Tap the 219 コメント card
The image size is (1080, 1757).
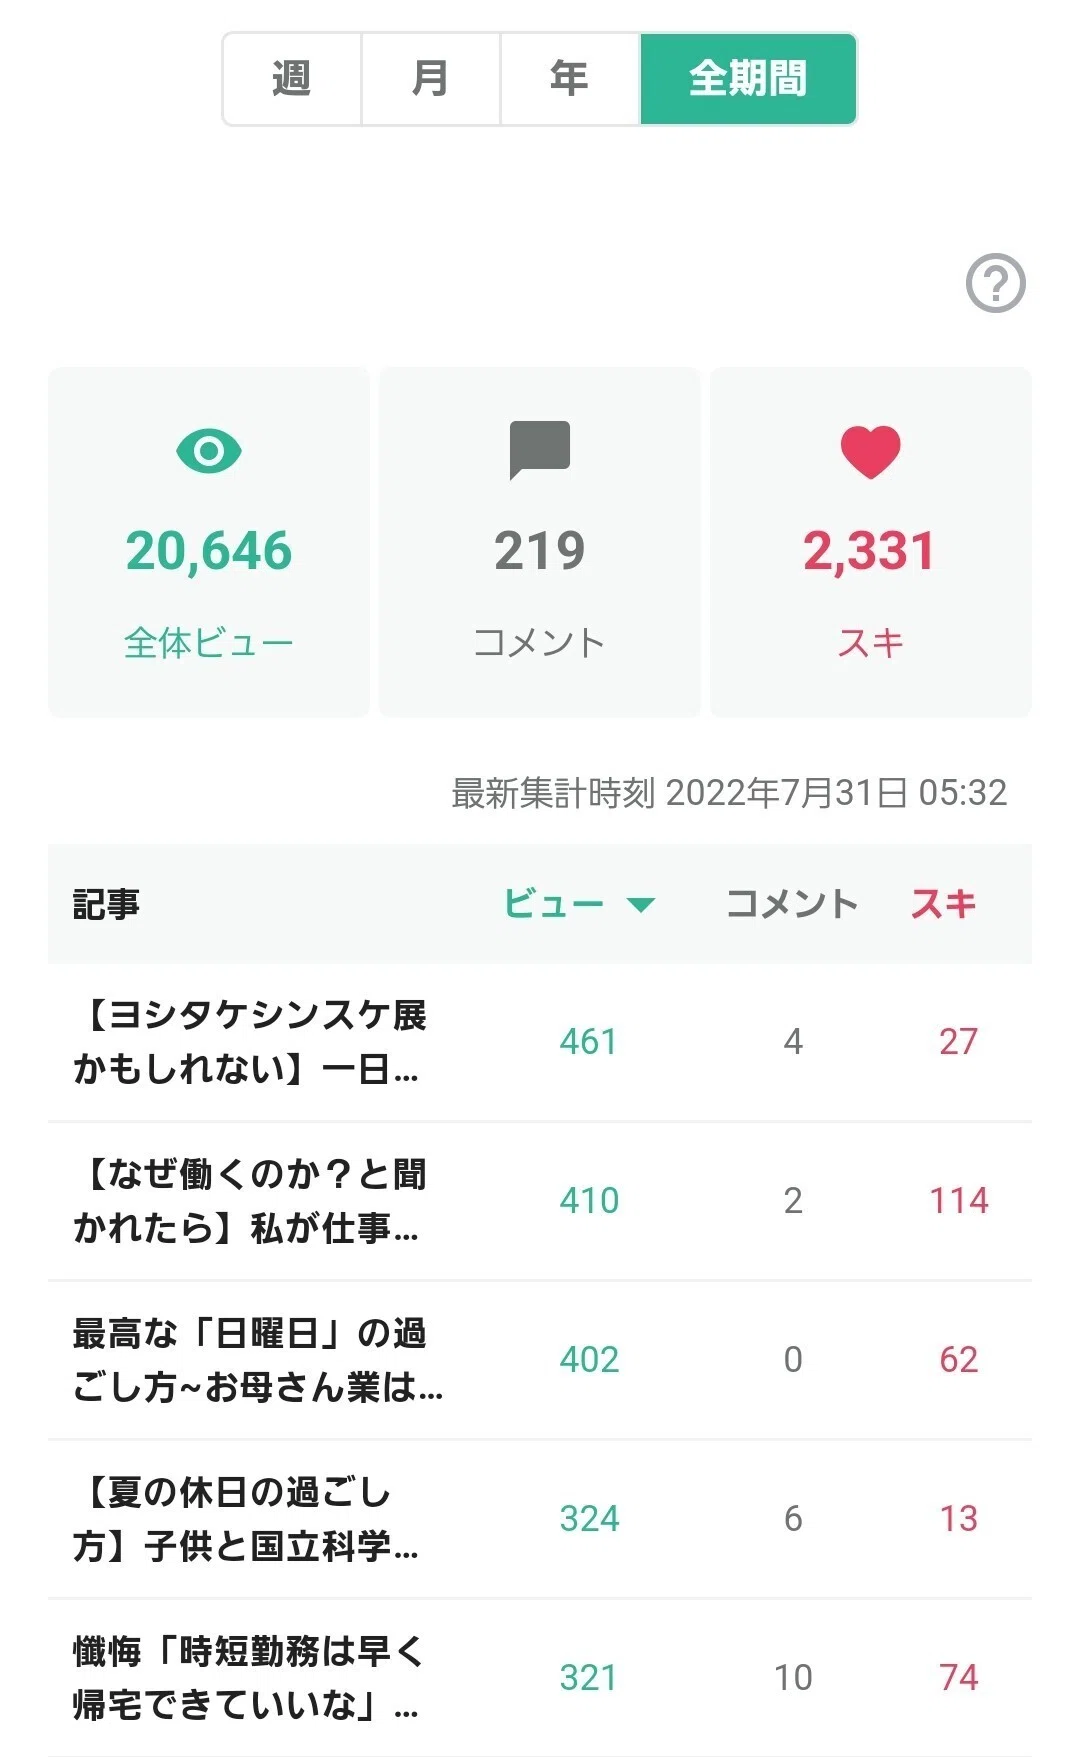click(x=540, y=542)
